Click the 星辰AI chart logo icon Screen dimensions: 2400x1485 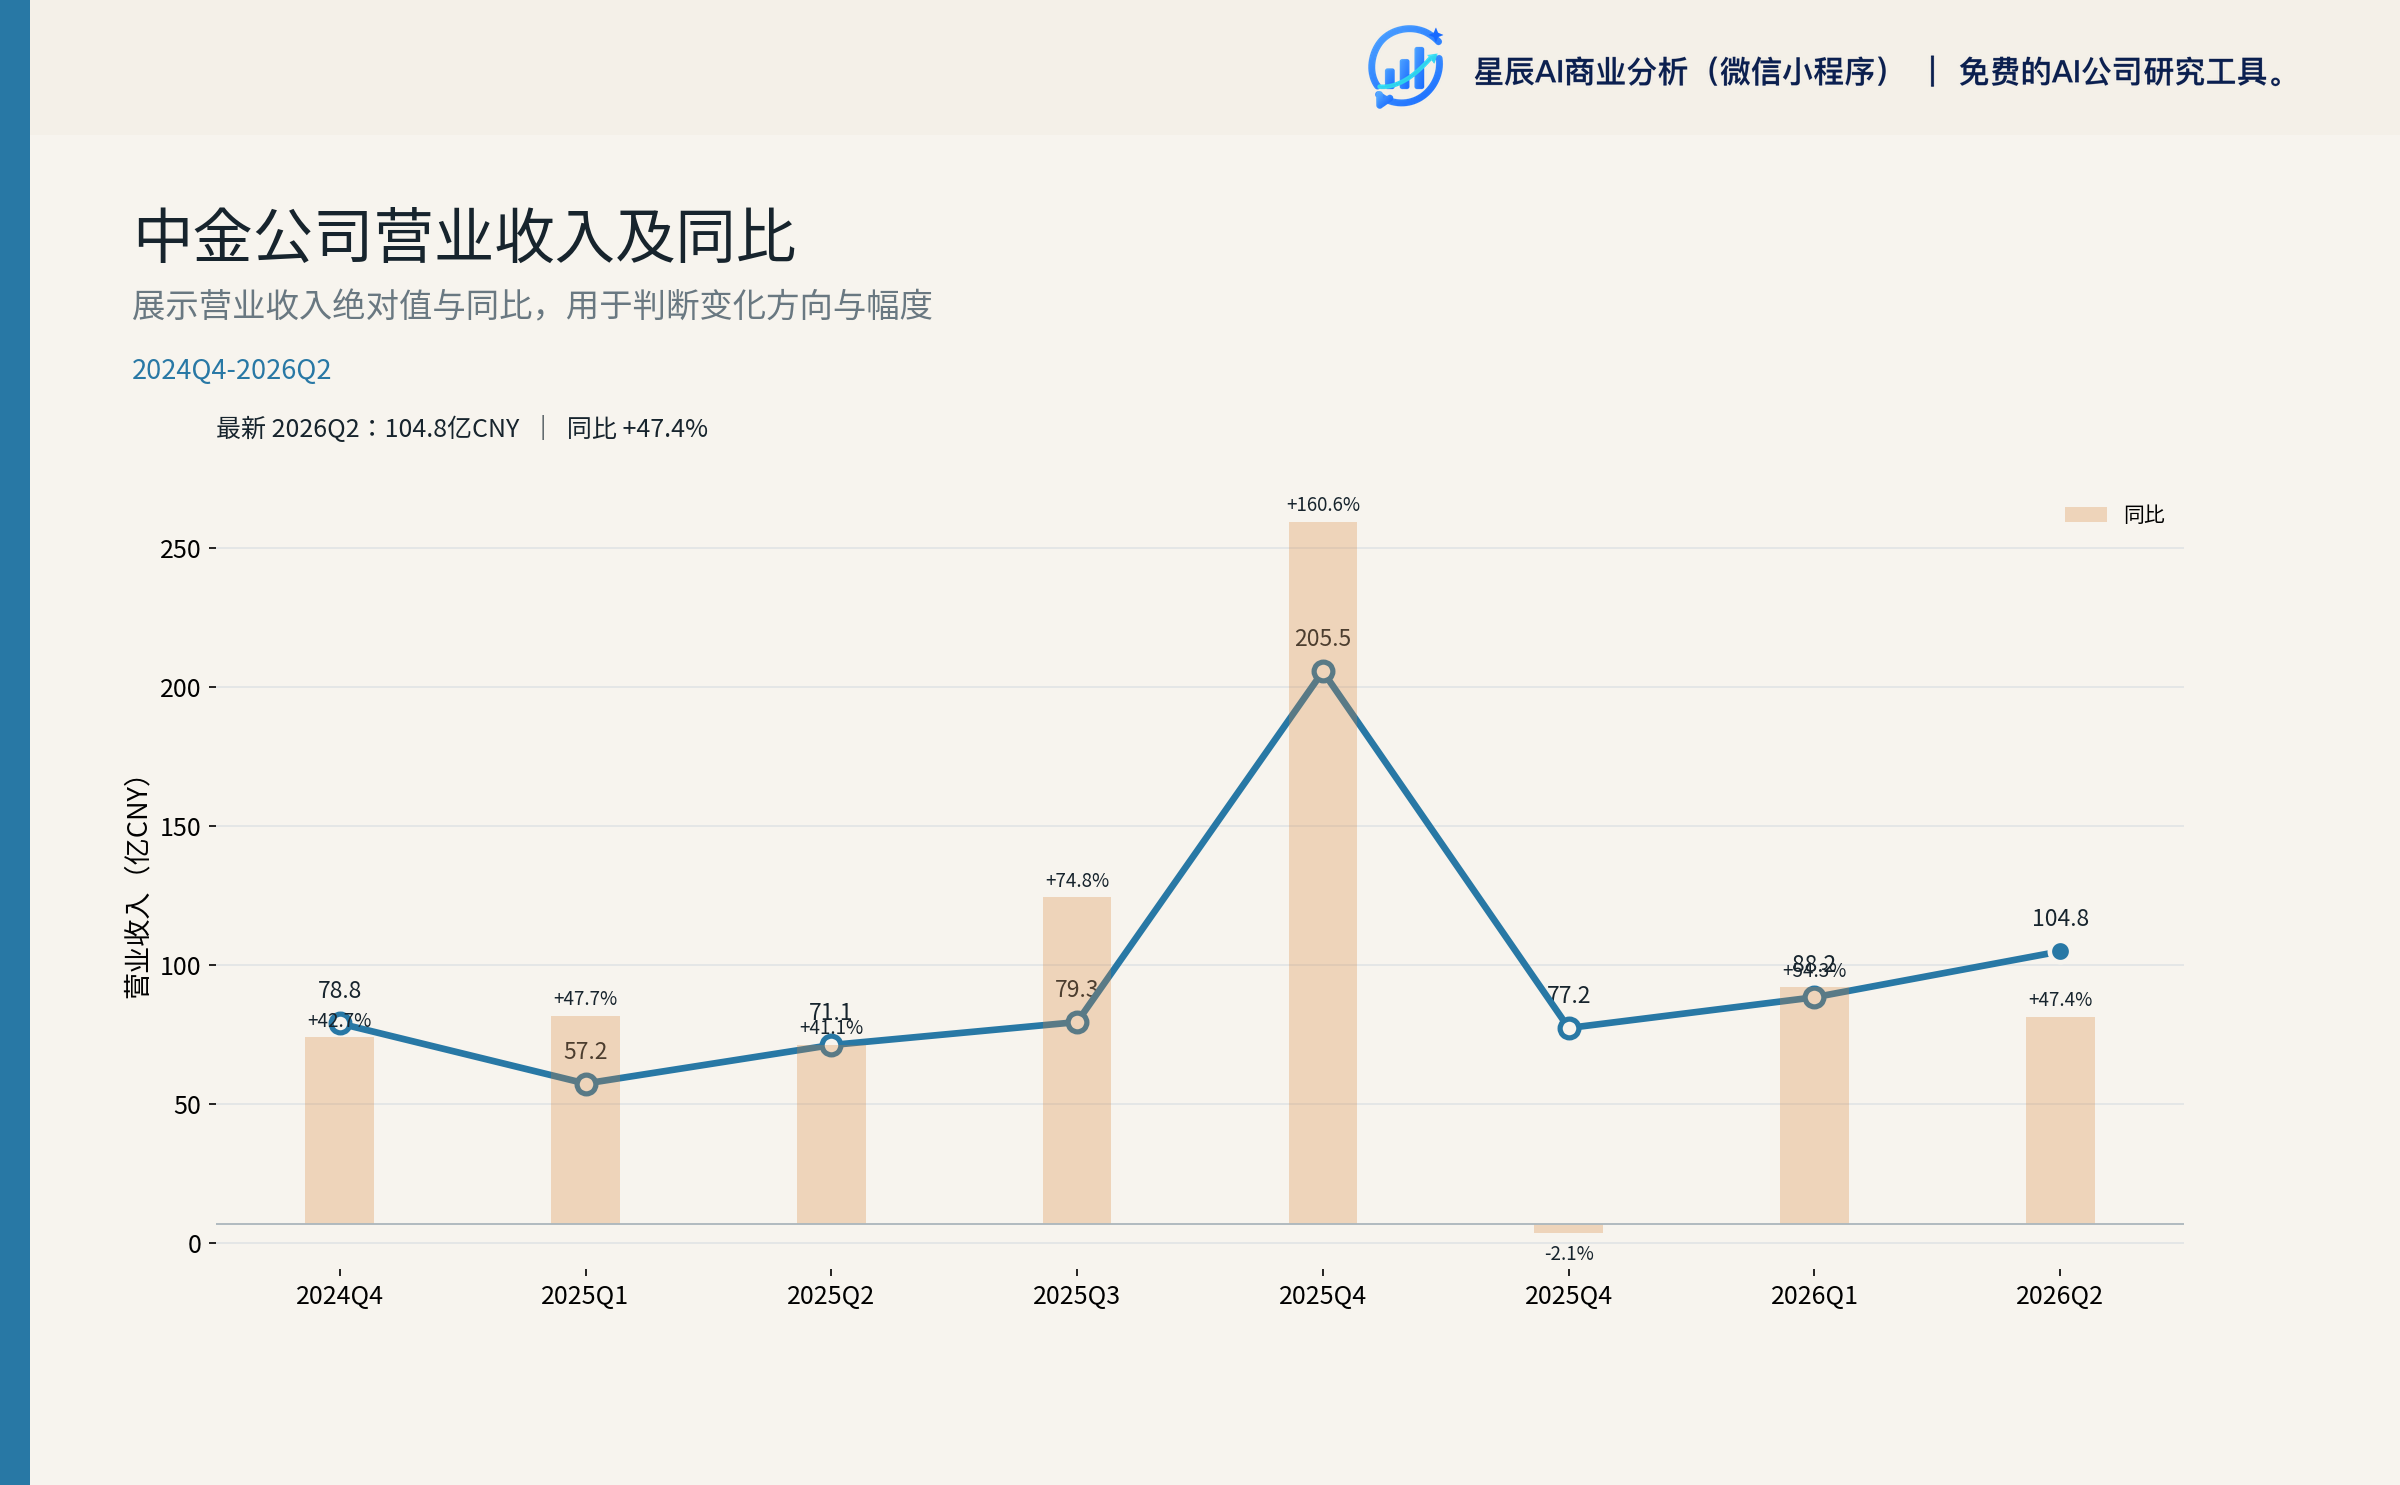1405,67
